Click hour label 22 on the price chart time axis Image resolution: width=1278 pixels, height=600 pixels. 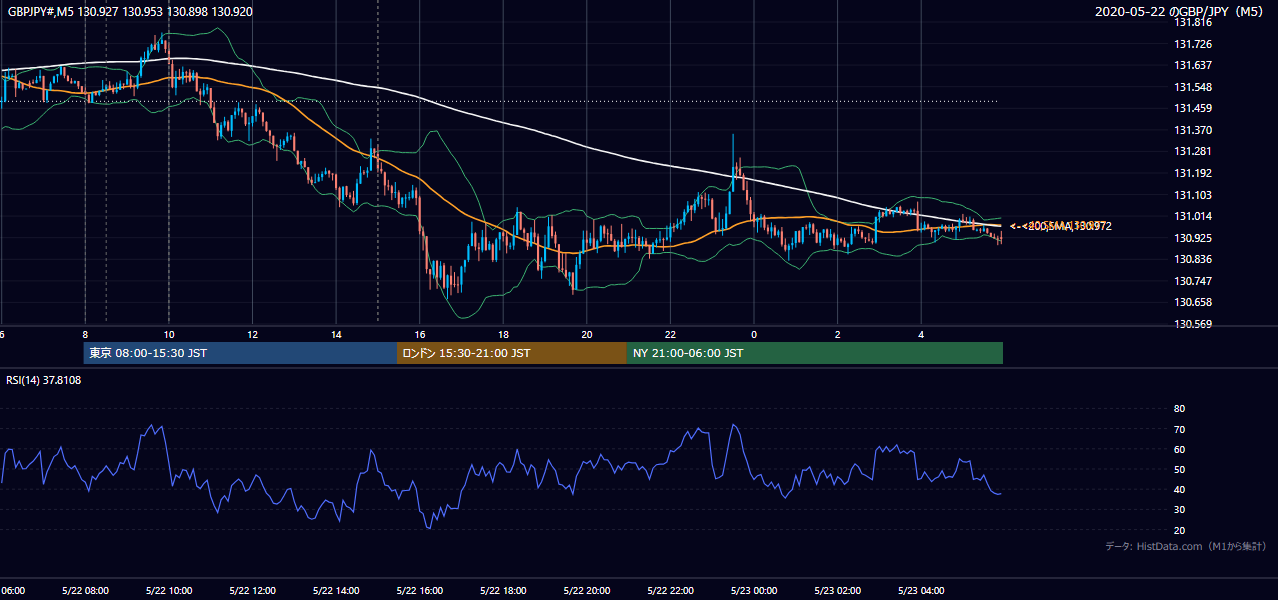point(670,334)
